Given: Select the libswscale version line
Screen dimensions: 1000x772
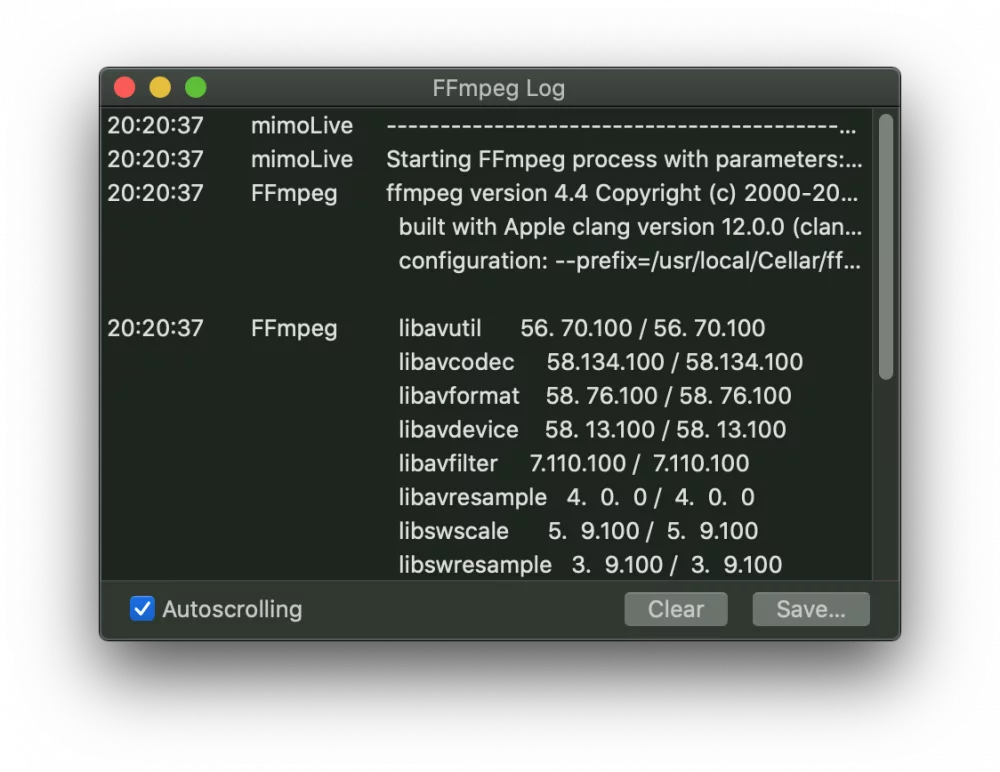Looking at the screenshot, I should (x=578, y=531).
